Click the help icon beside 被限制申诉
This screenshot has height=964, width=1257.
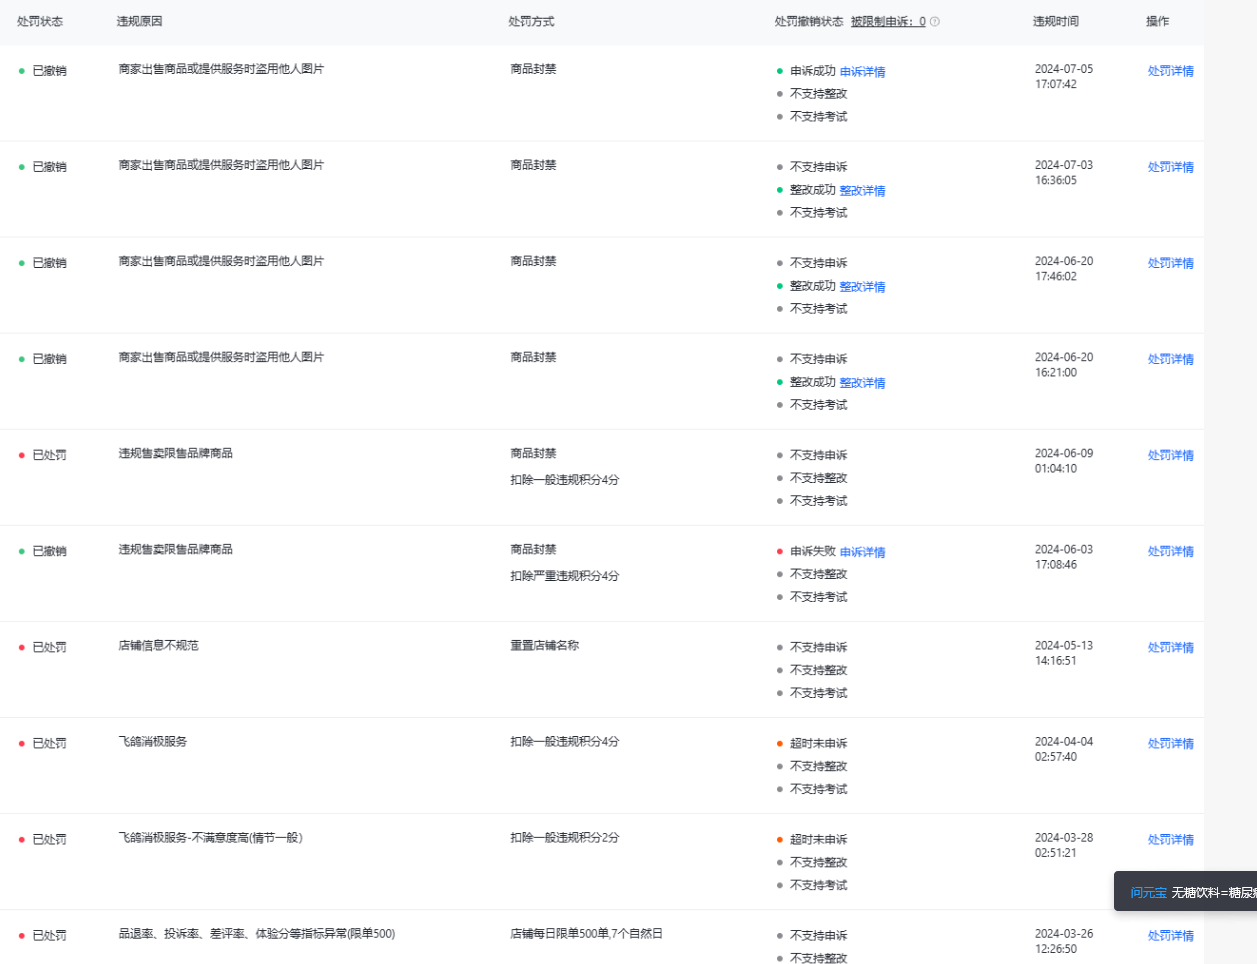click(935, 22)
